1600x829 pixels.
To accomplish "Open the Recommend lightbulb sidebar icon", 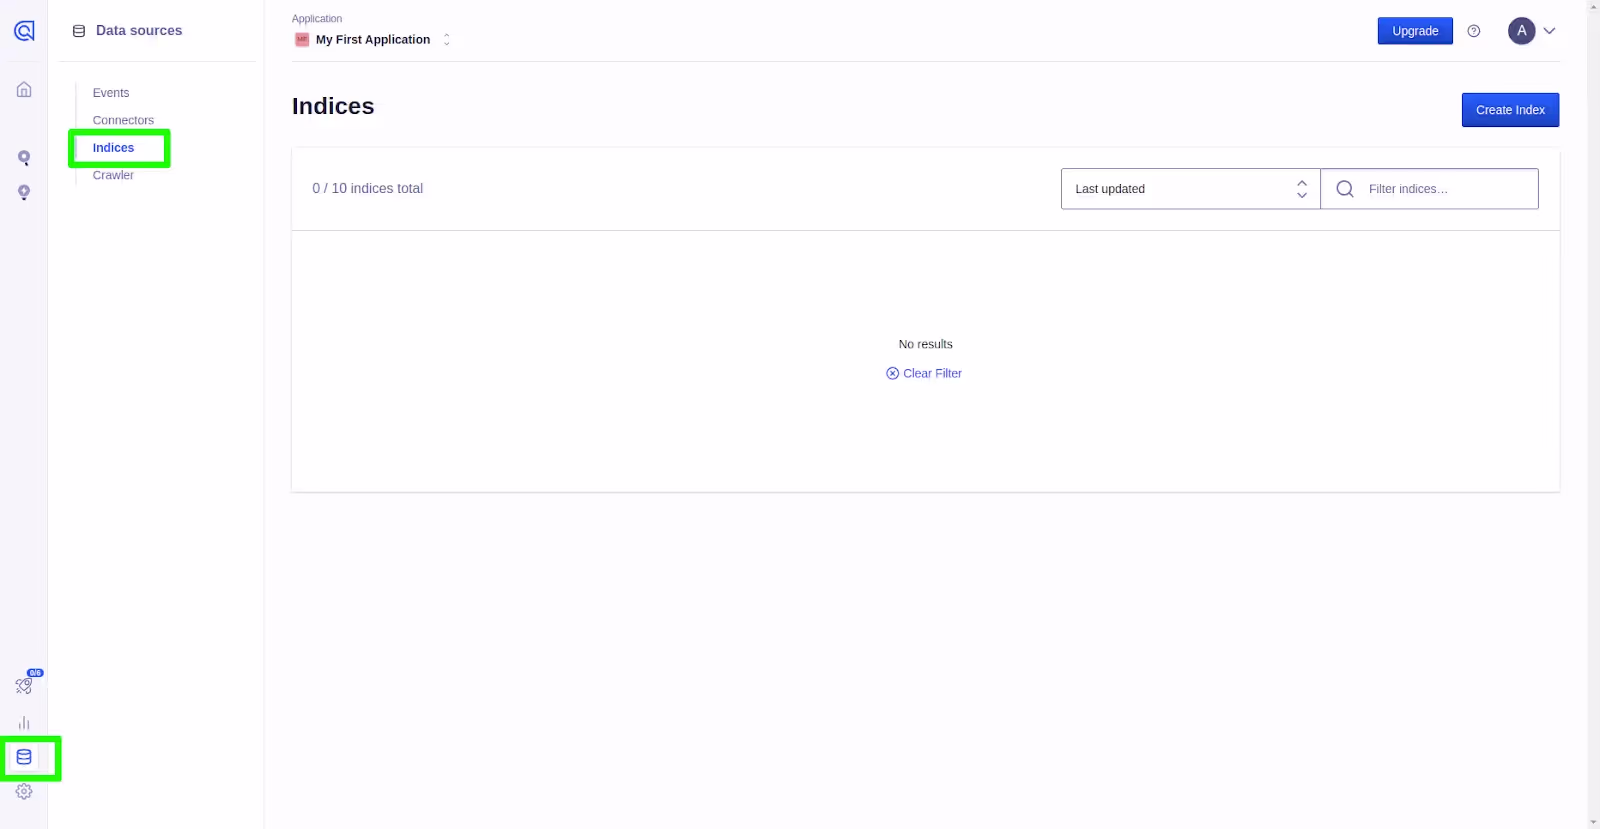I will [24, 192].
